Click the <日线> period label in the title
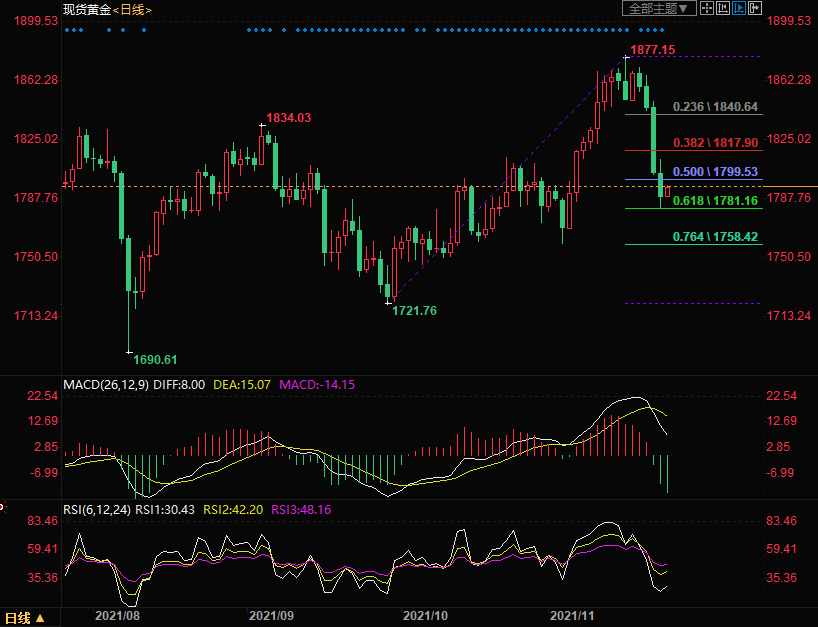The width and height of the screenshot is (818, 627). [x=131, y=9]
